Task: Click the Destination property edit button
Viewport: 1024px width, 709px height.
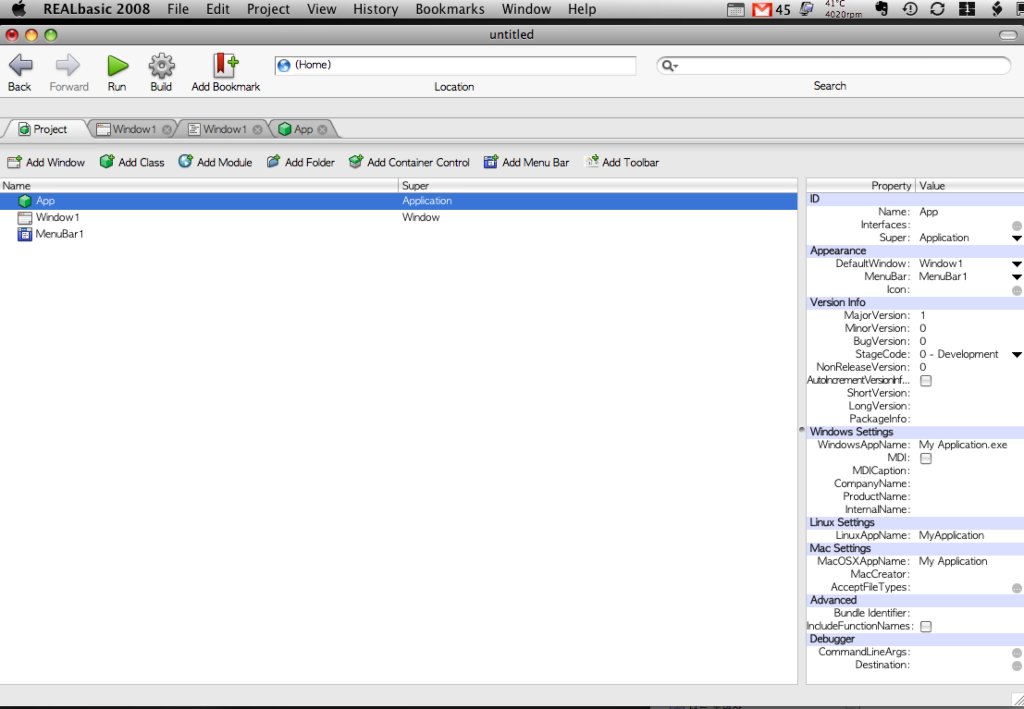Action: coord(1017,666)
